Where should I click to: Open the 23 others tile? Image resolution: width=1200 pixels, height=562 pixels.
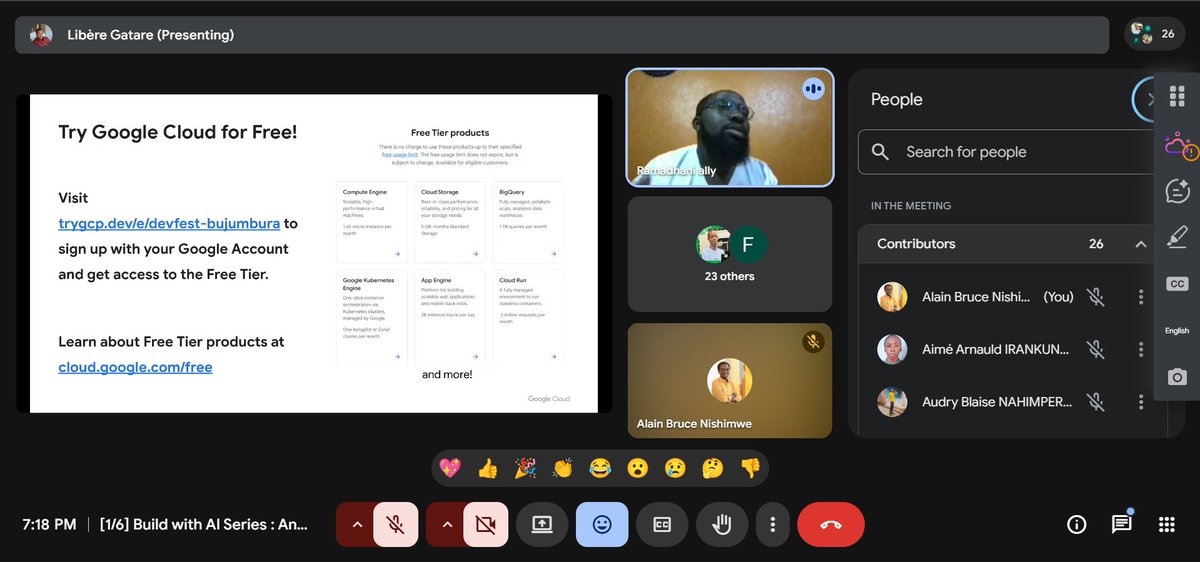(x=730, y=254)
